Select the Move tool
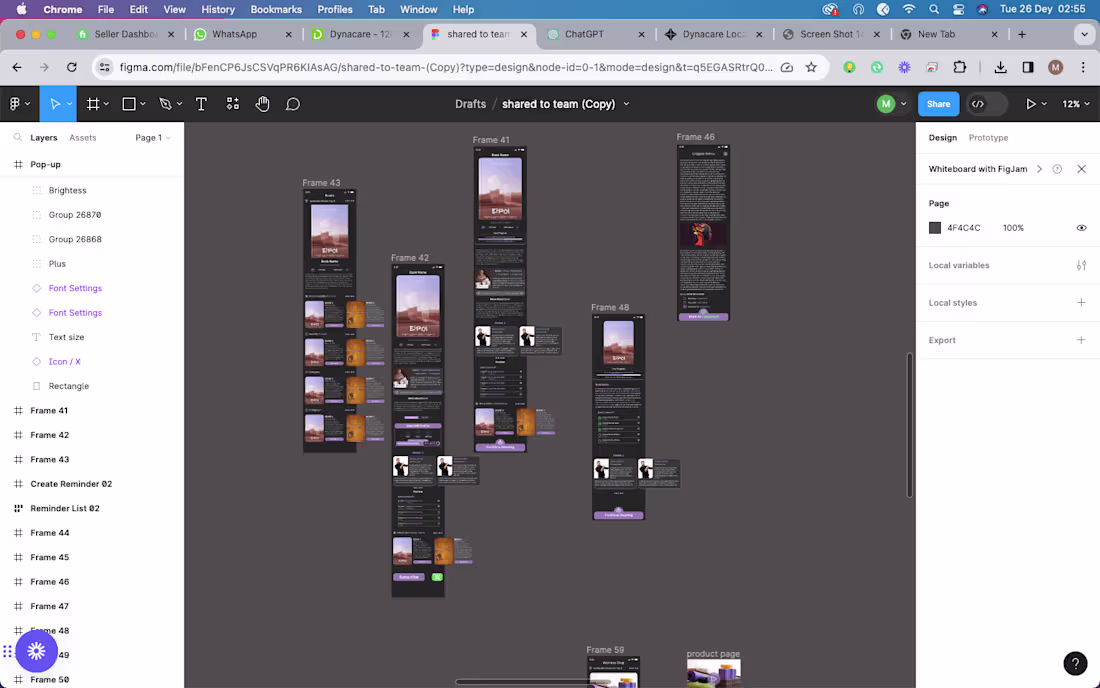 54,104
